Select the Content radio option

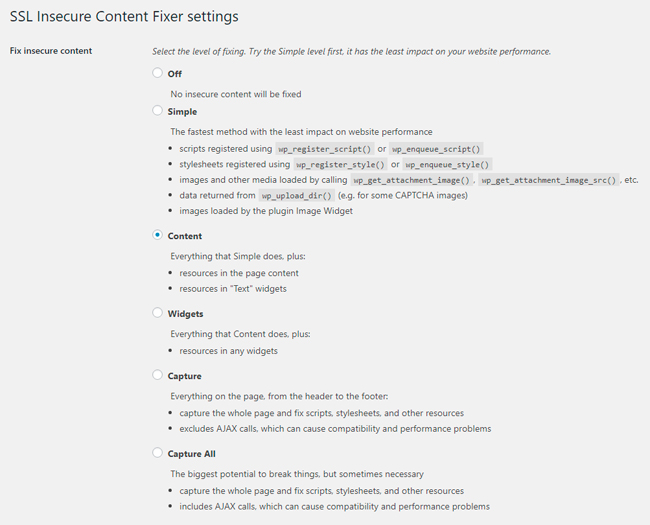[157, 236]
